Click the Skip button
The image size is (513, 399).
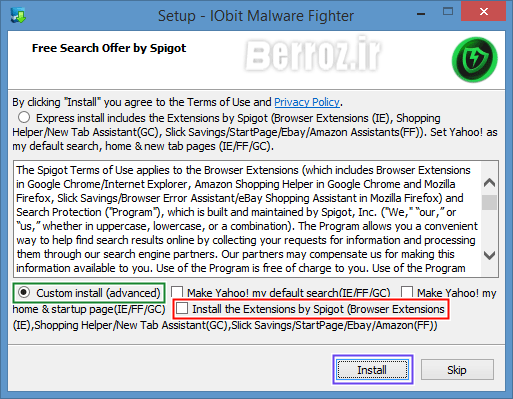[457, 369]
